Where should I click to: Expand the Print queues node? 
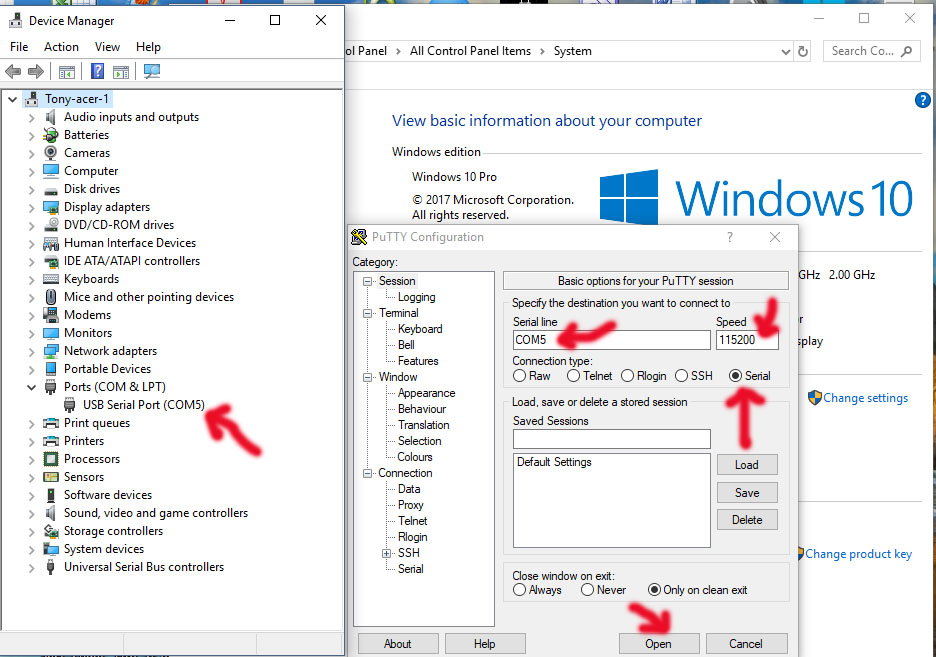point(31,423)
